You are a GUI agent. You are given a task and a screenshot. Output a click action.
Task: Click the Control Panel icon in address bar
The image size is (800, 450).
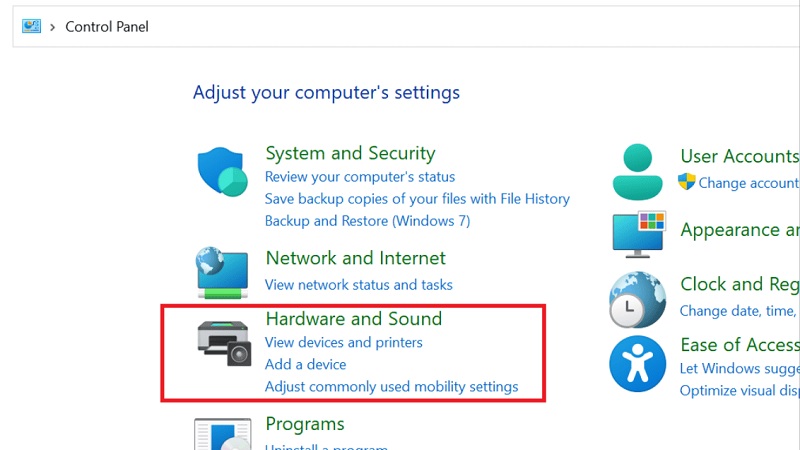point(31,26)
